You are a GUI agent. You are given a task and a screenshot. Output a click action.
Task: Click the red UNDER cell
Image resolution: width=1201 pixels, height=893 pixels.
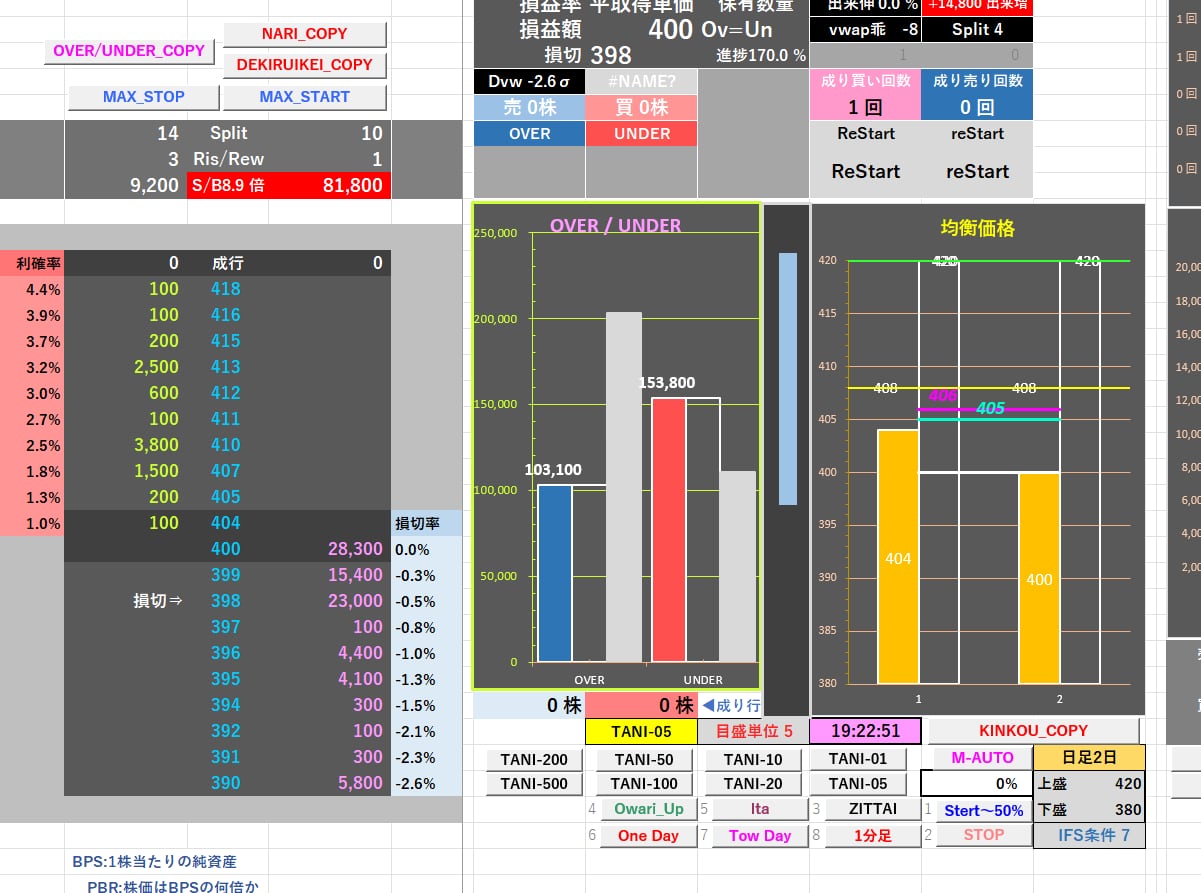642,134
